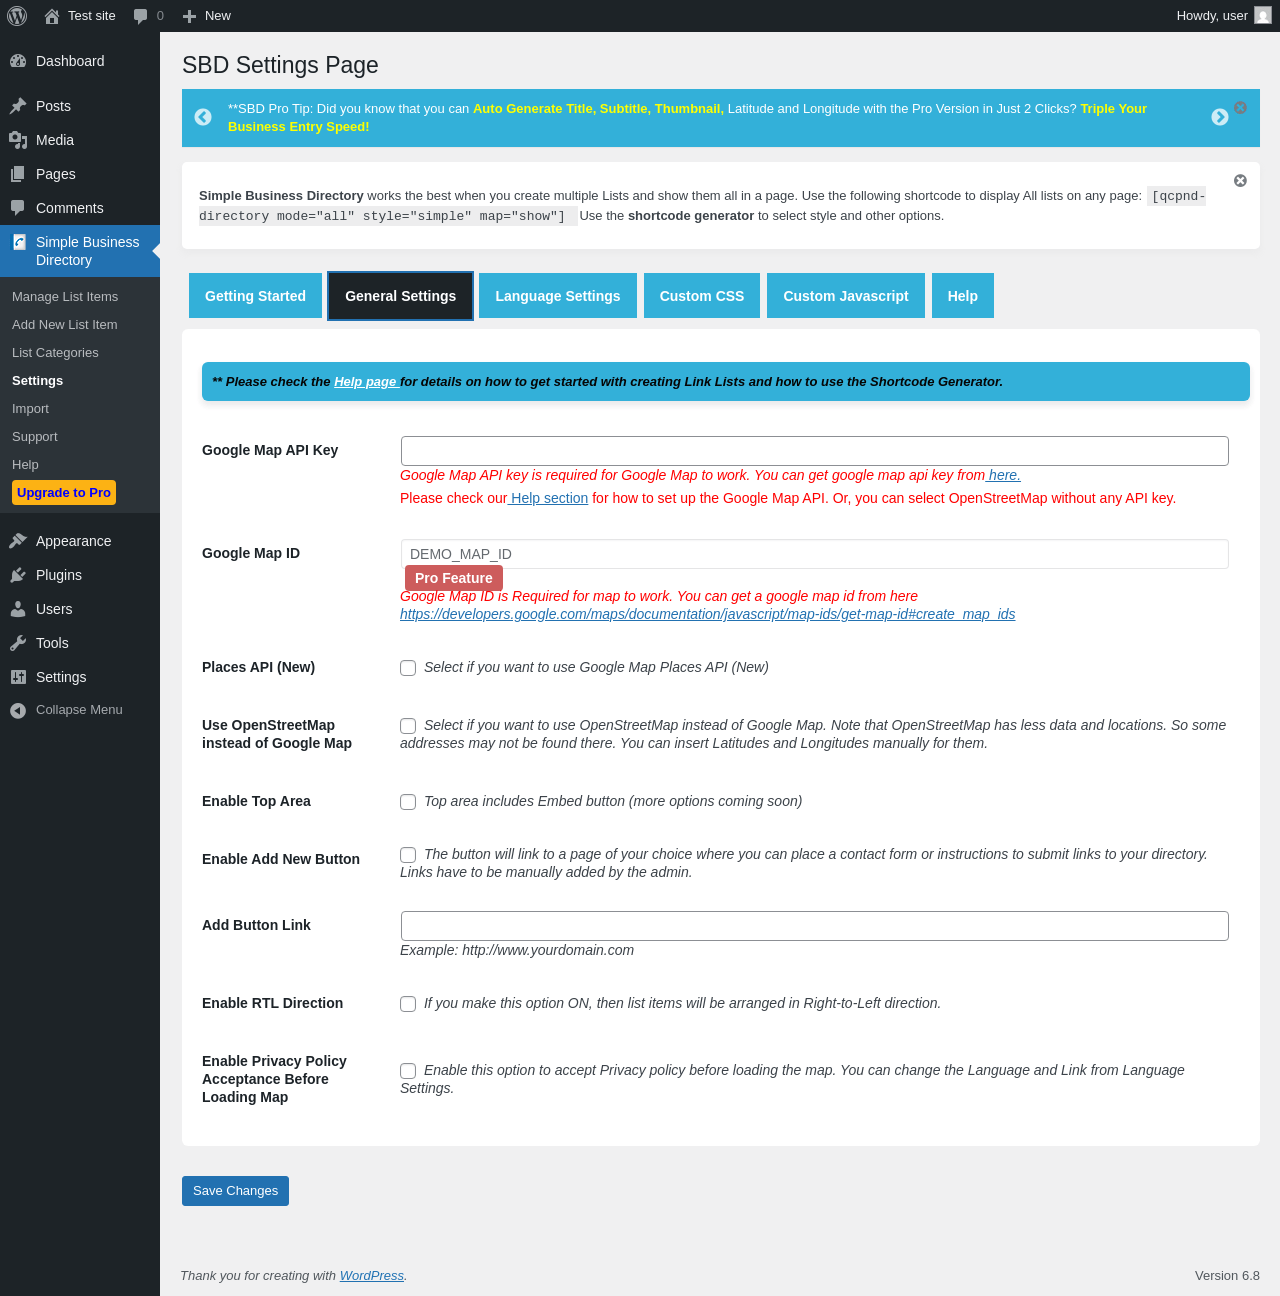
Task: Show the previous Pro tip with left arrow
Action: point(203,117)
